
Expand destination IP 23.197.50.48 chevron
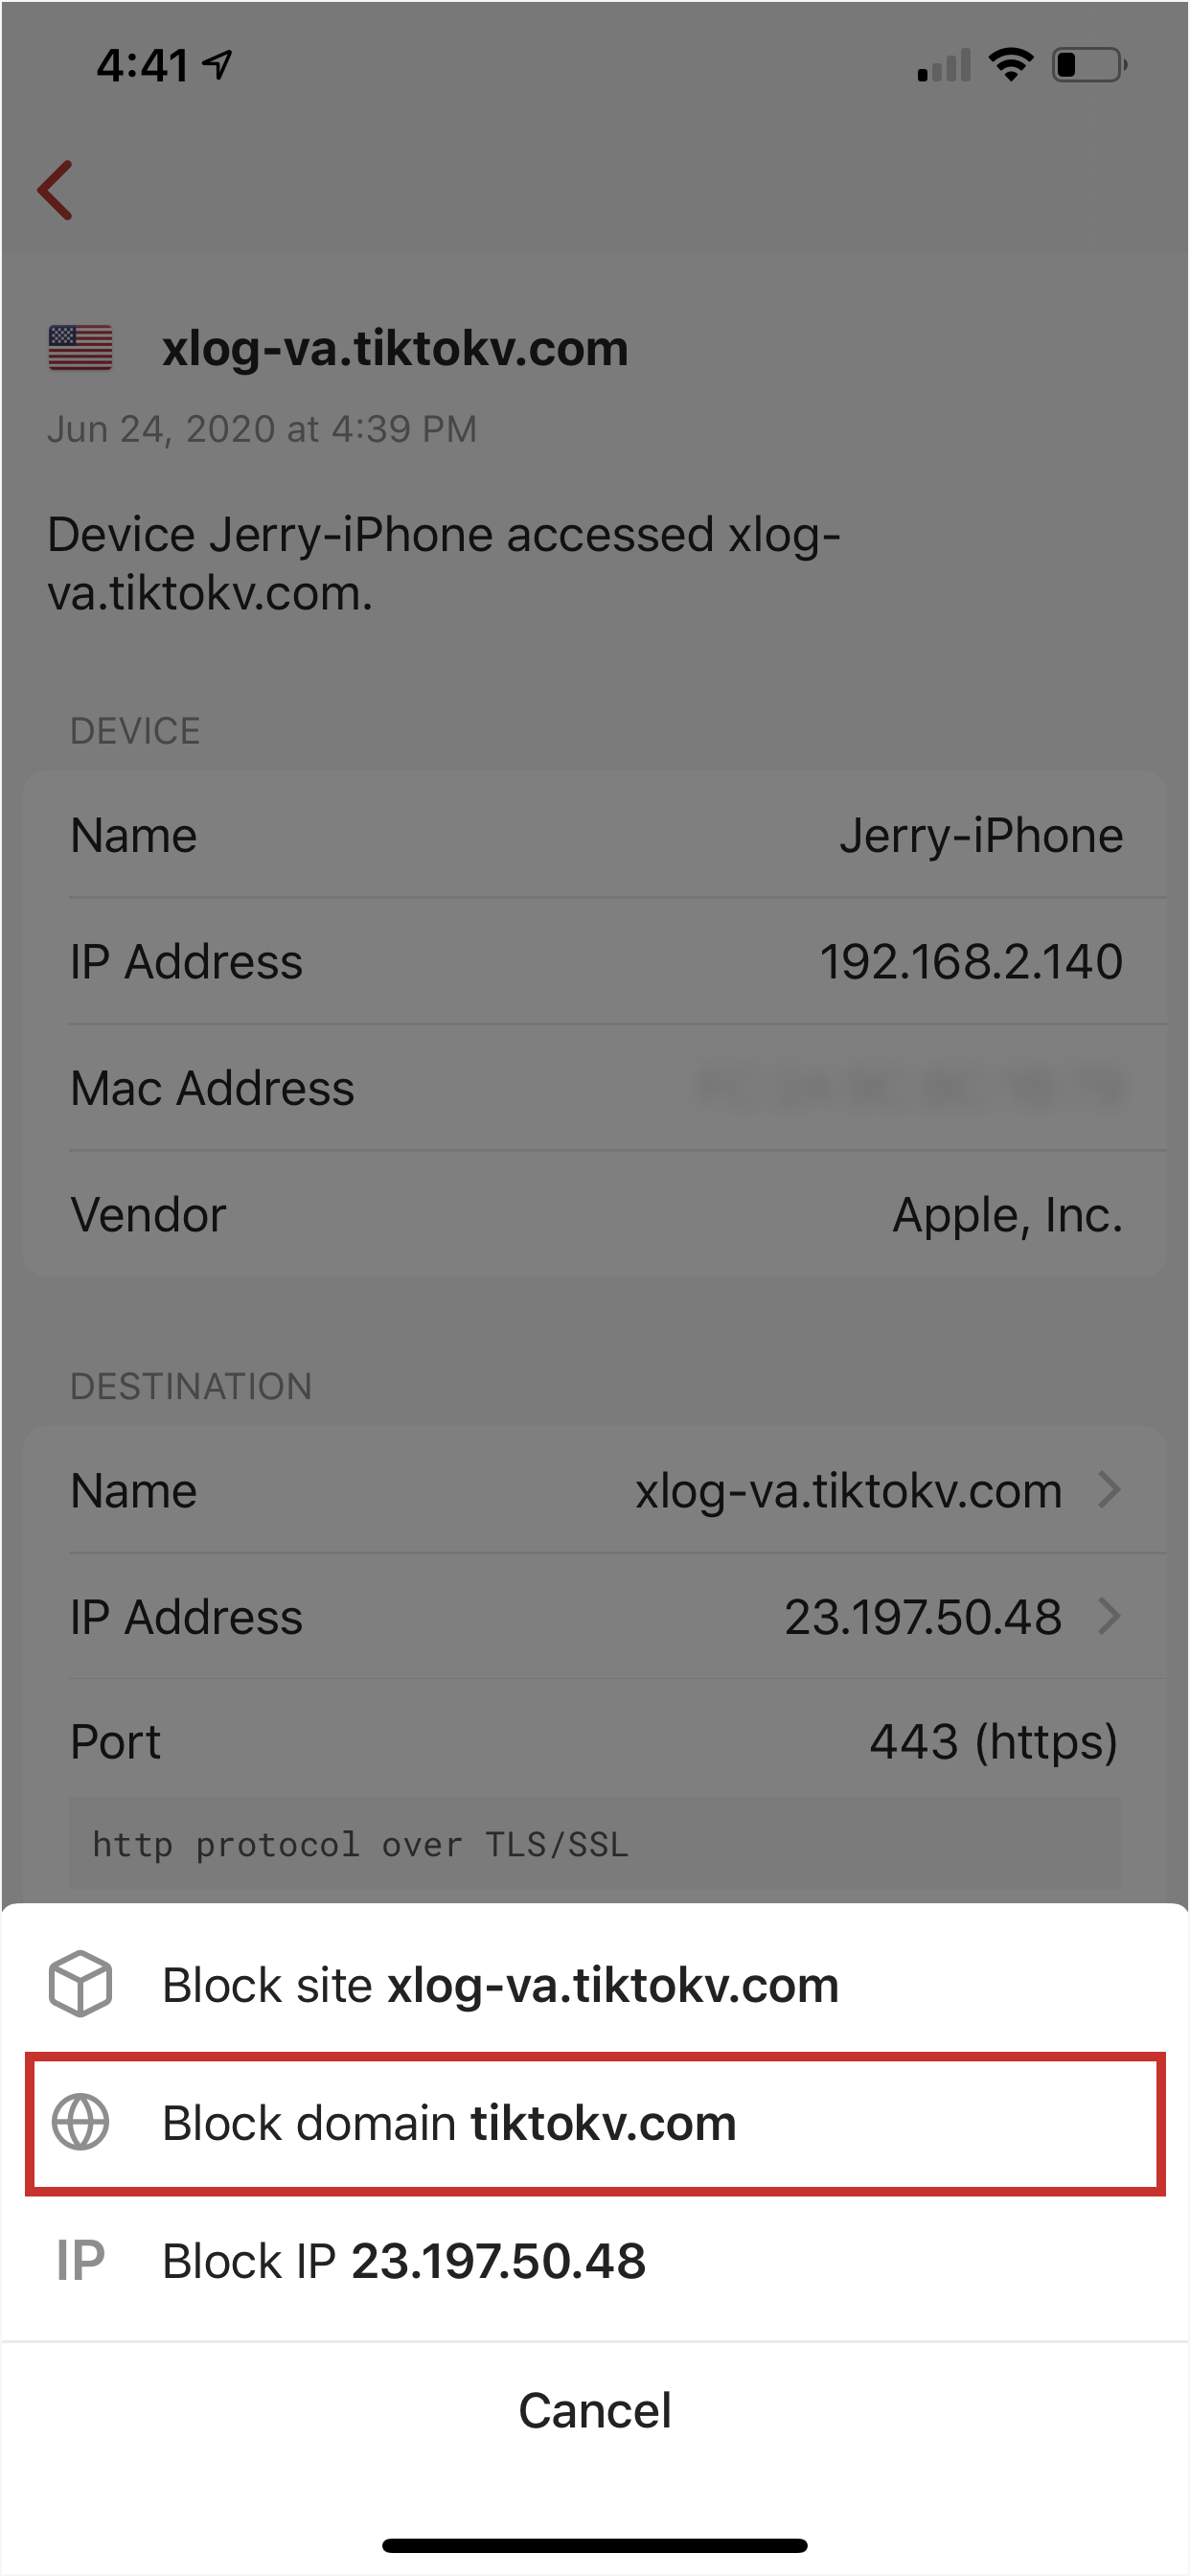(1108, 1616)
